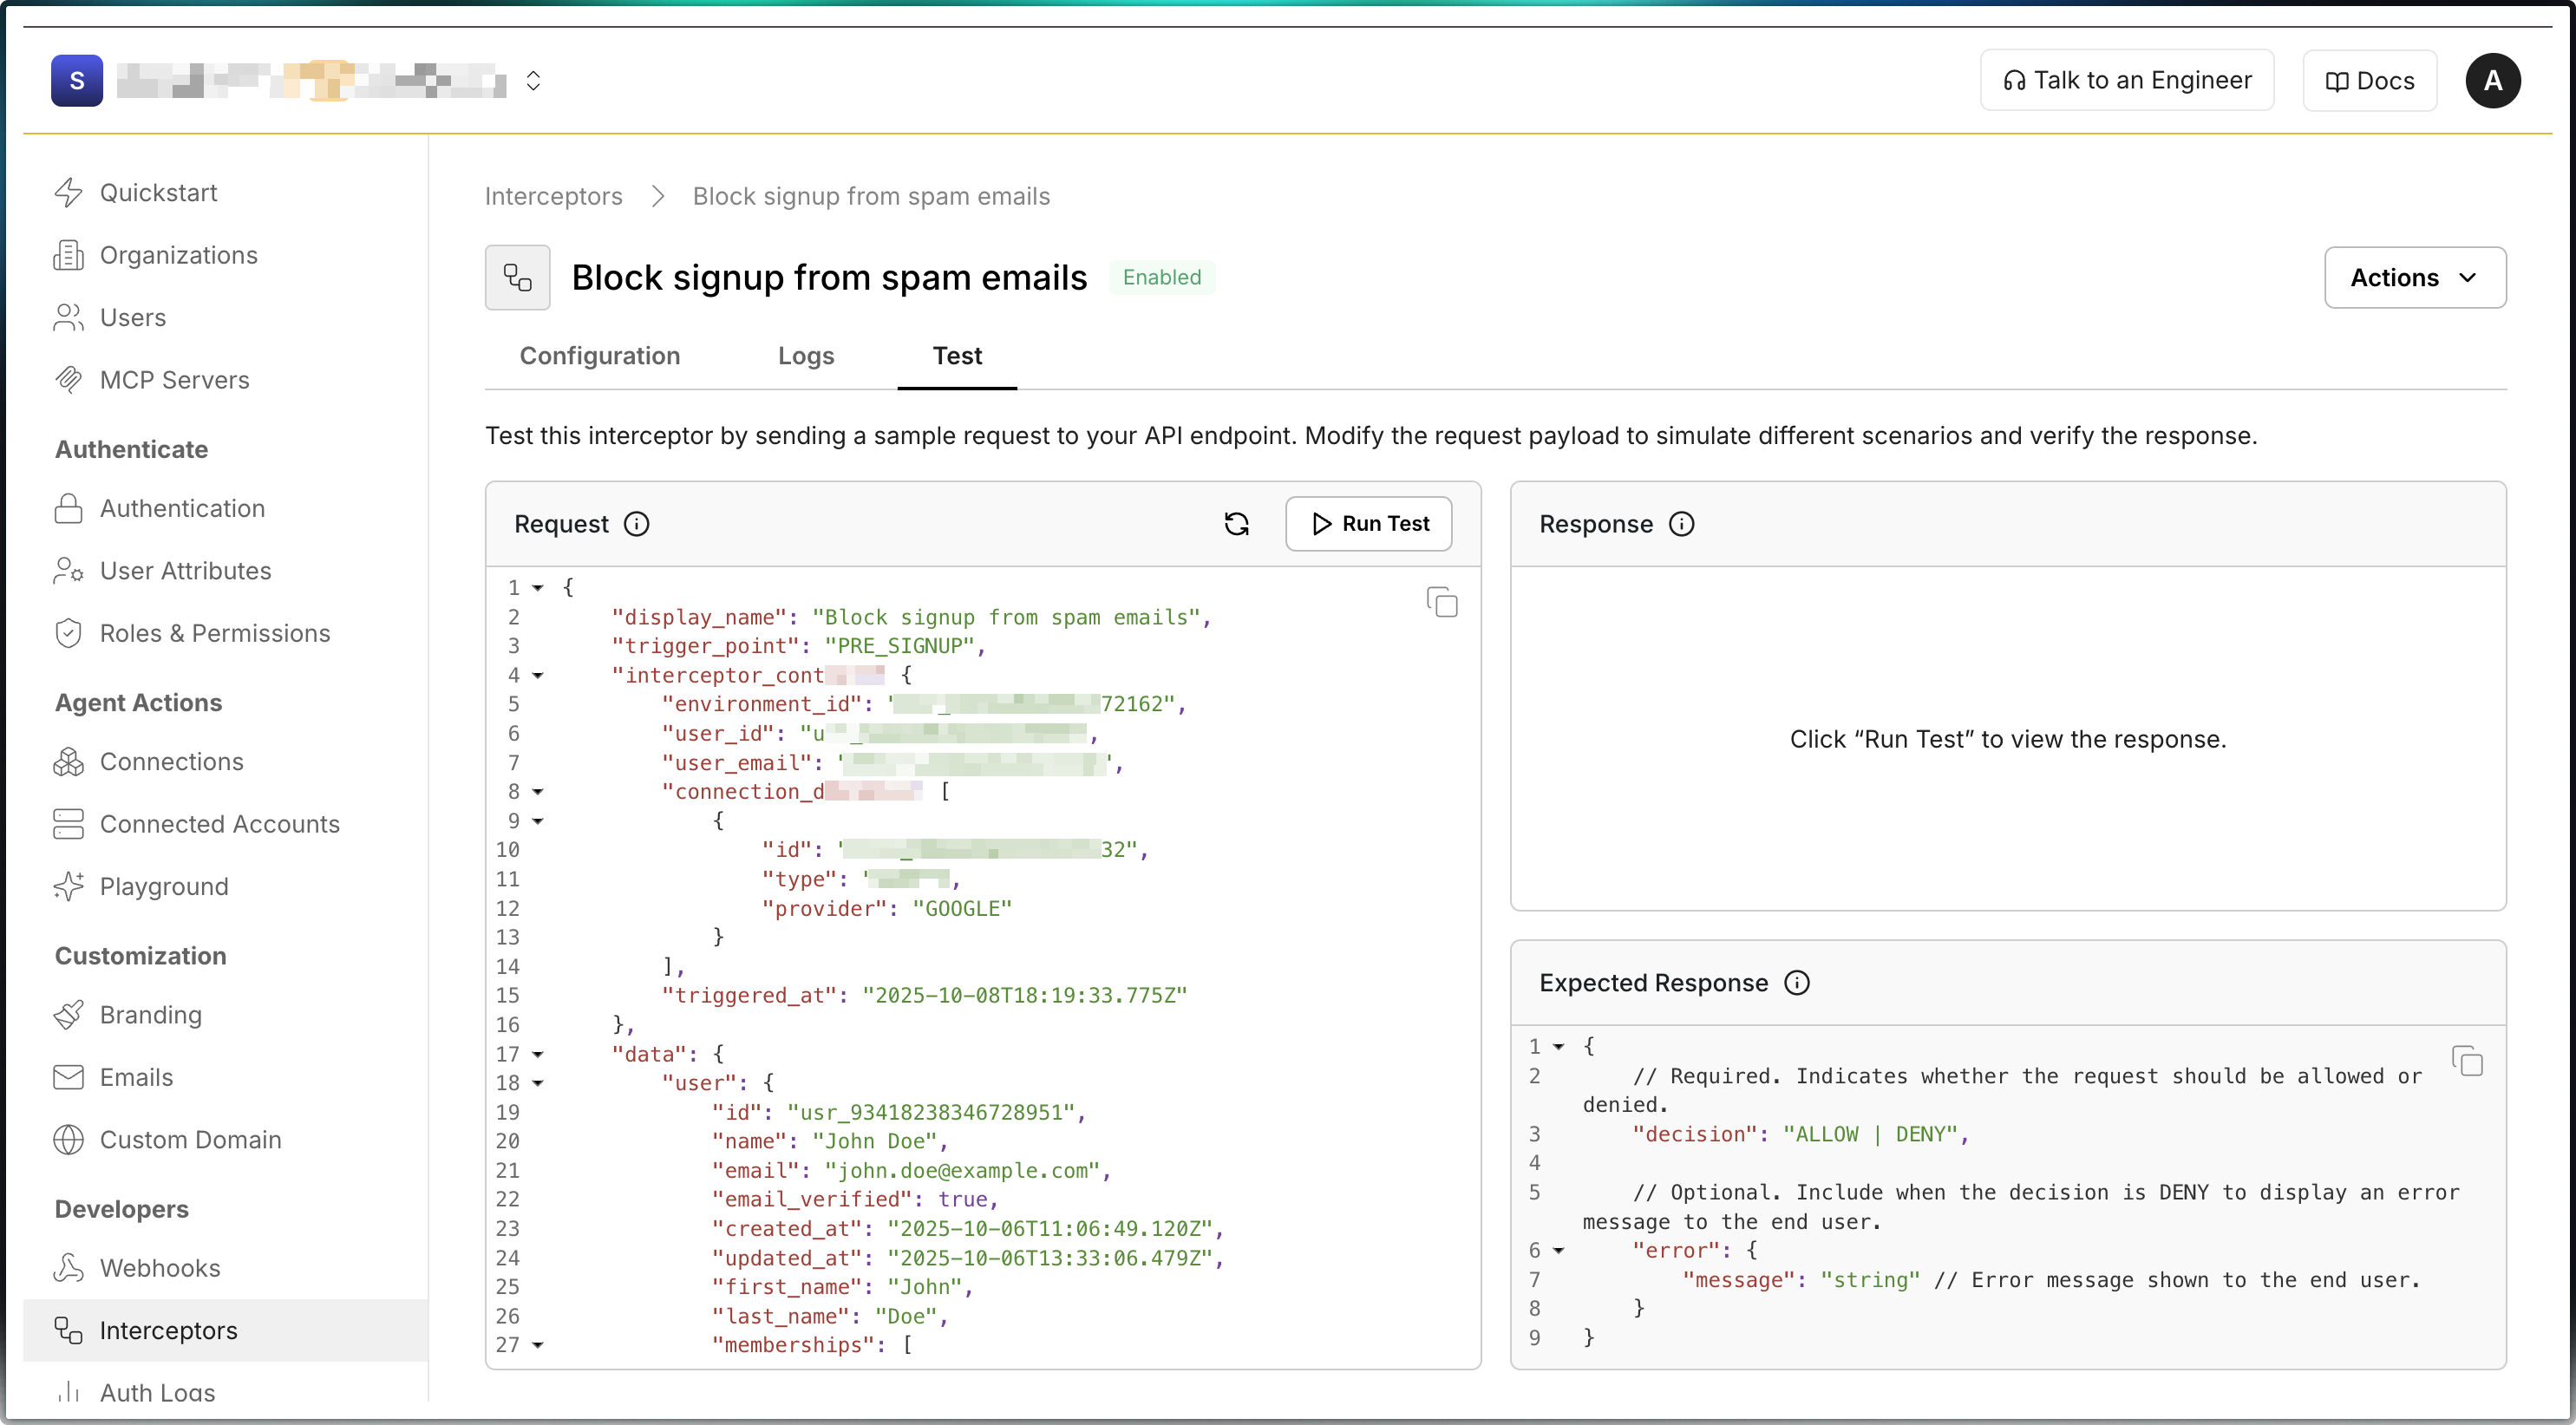Open the Playground from the sidebar

tap(164, 886)
